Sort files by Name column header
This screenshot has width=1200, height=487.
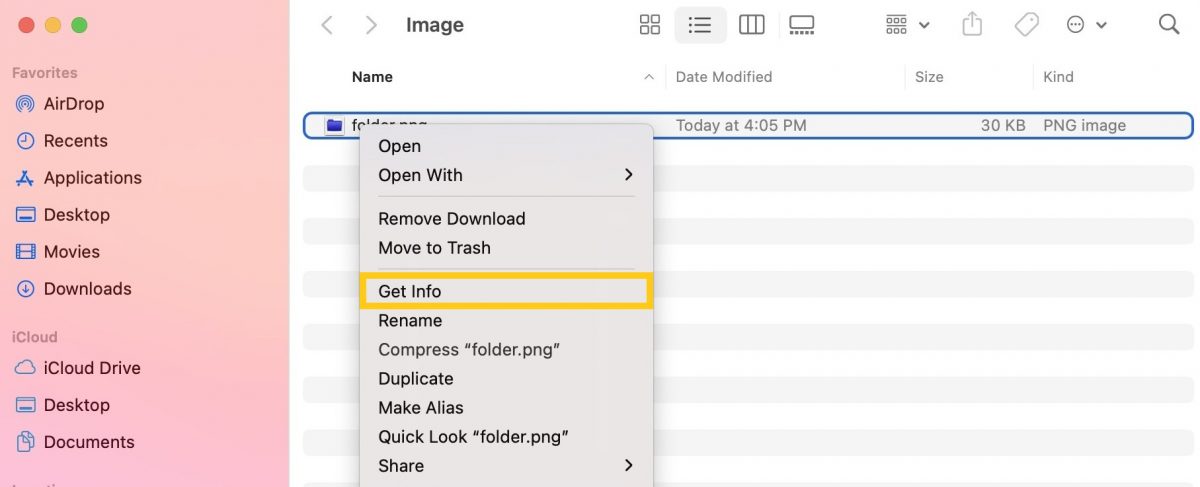(x=372, y=77)
